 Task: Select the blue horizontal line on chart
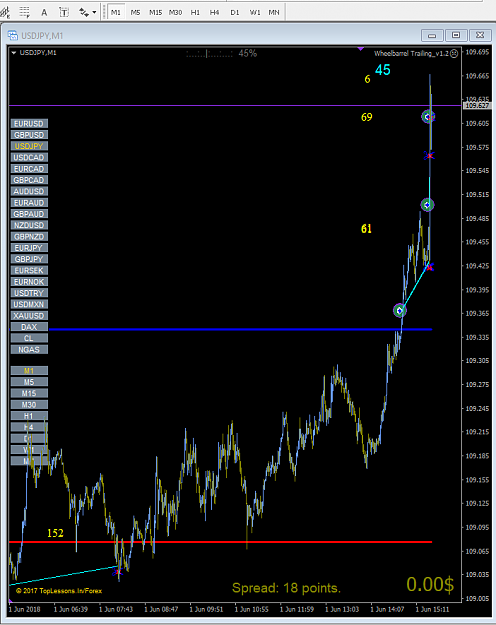[x=239, y=330]
